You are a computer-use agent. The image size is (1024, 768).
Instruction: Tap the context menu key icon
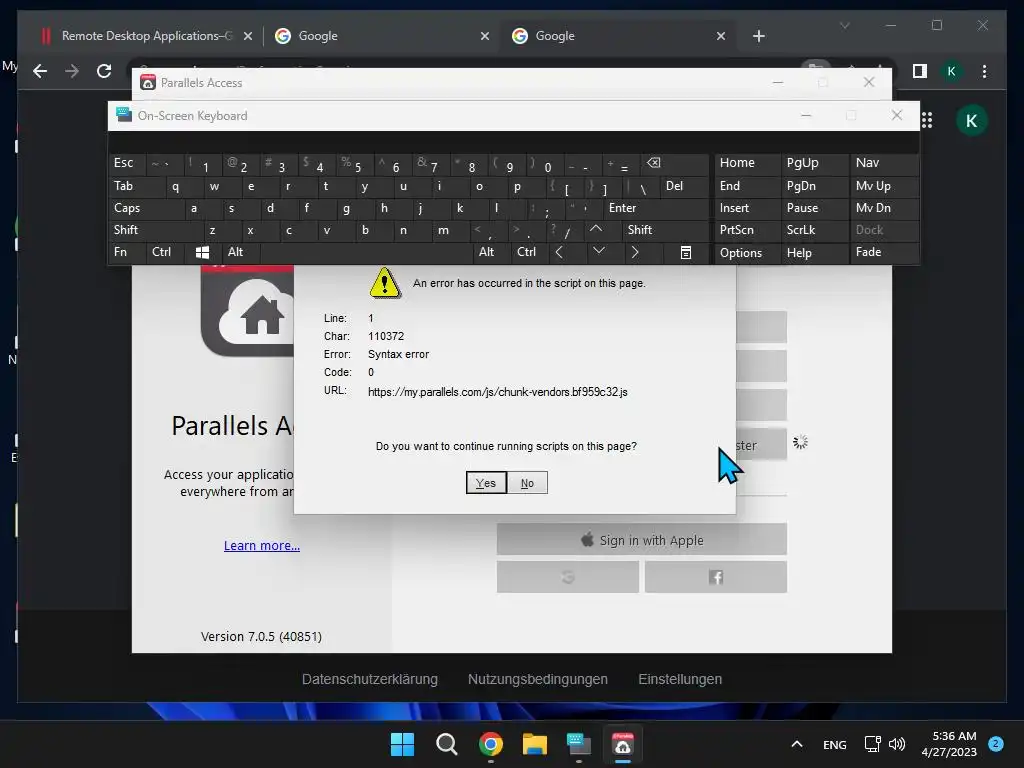[x=686, y=252]
